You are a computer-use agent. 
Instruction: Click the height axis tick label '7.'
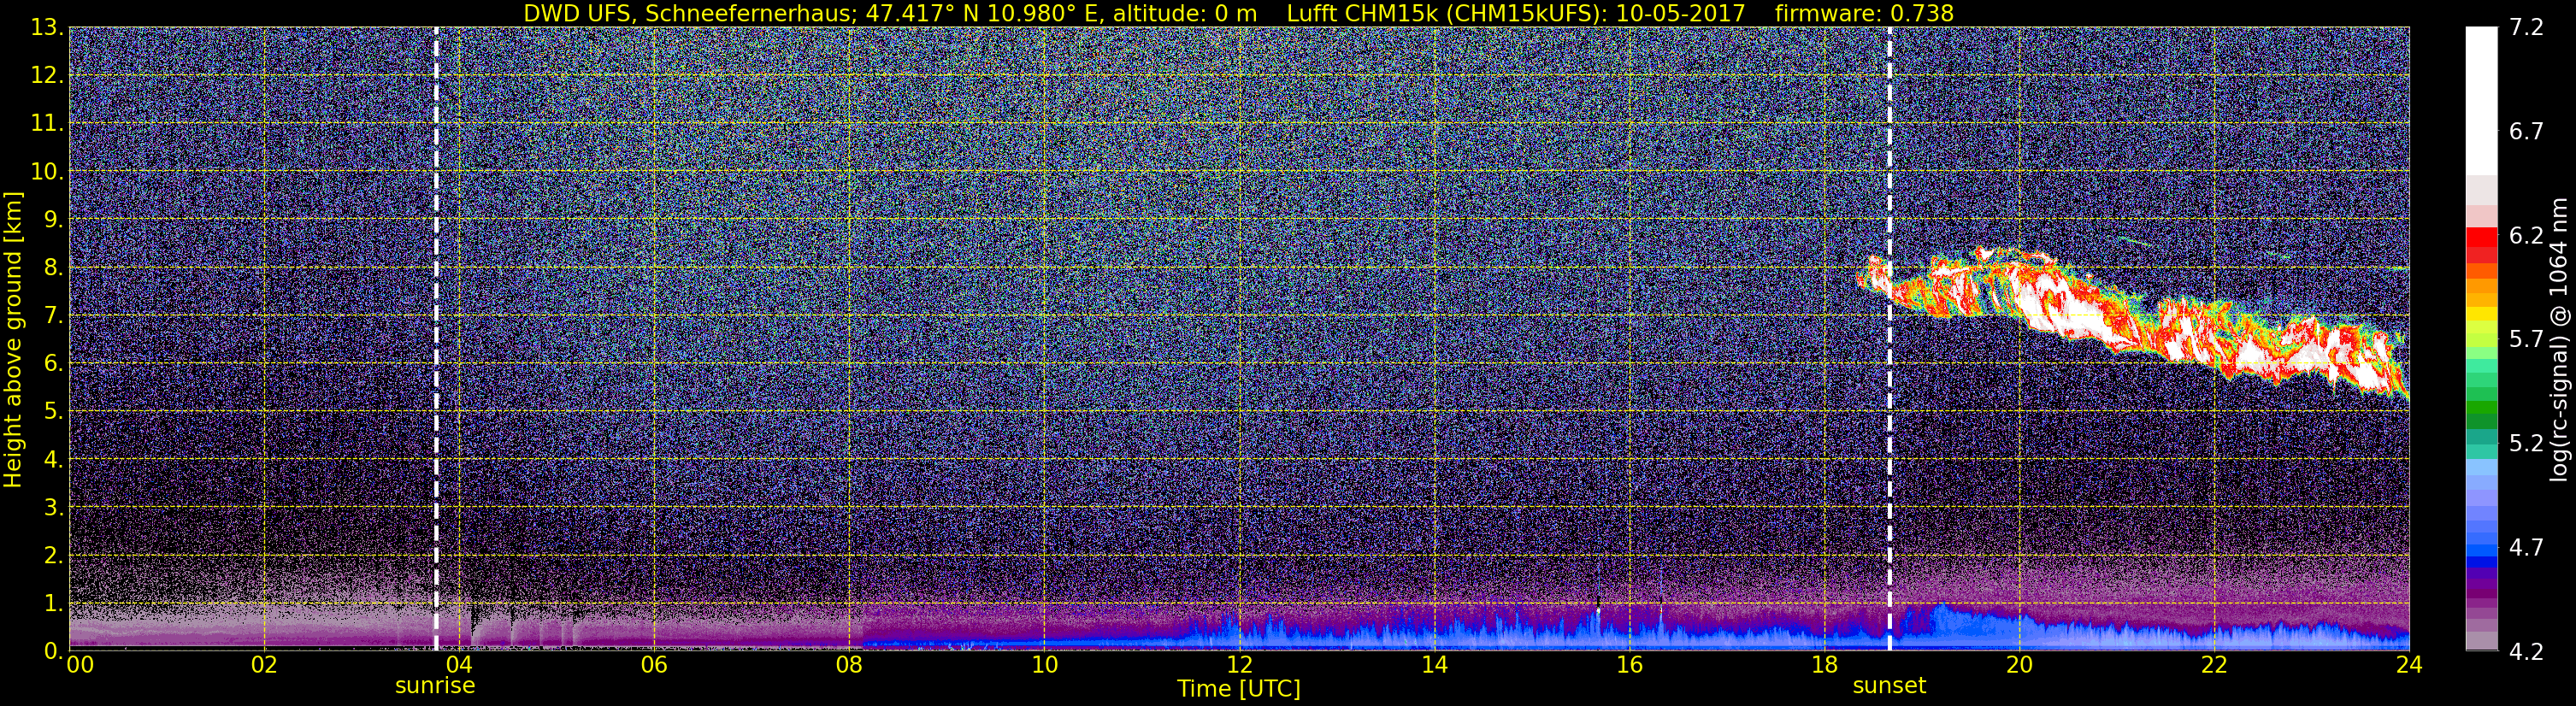point(54,315)
